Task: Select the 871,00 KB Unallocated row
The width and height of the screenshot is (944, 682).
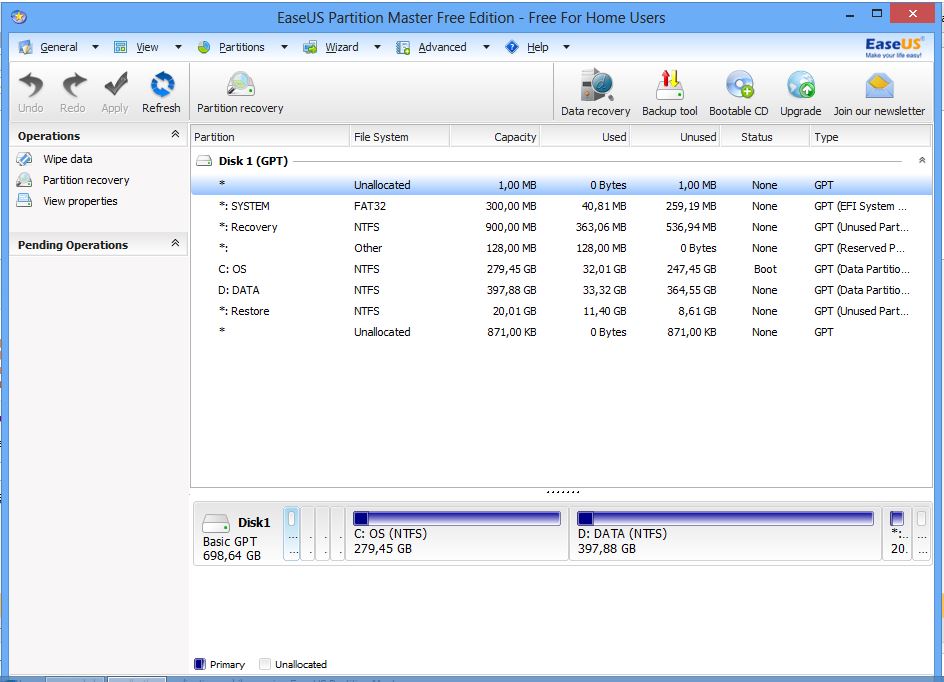Action: pyautogui.click(x=561, y=332)
